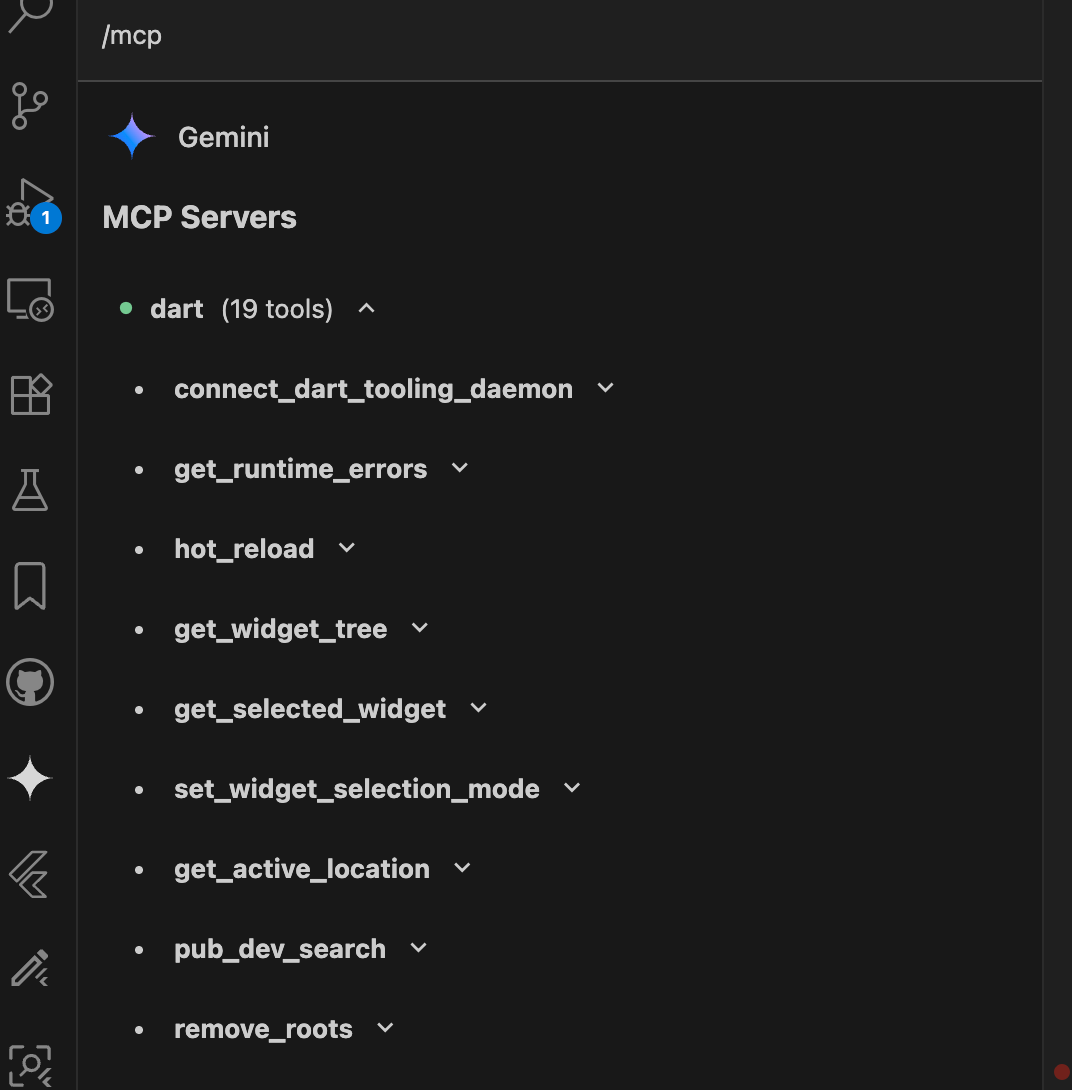
Task: Open the Flutter widget inspector search icon
Action: tap(29, 1064)
